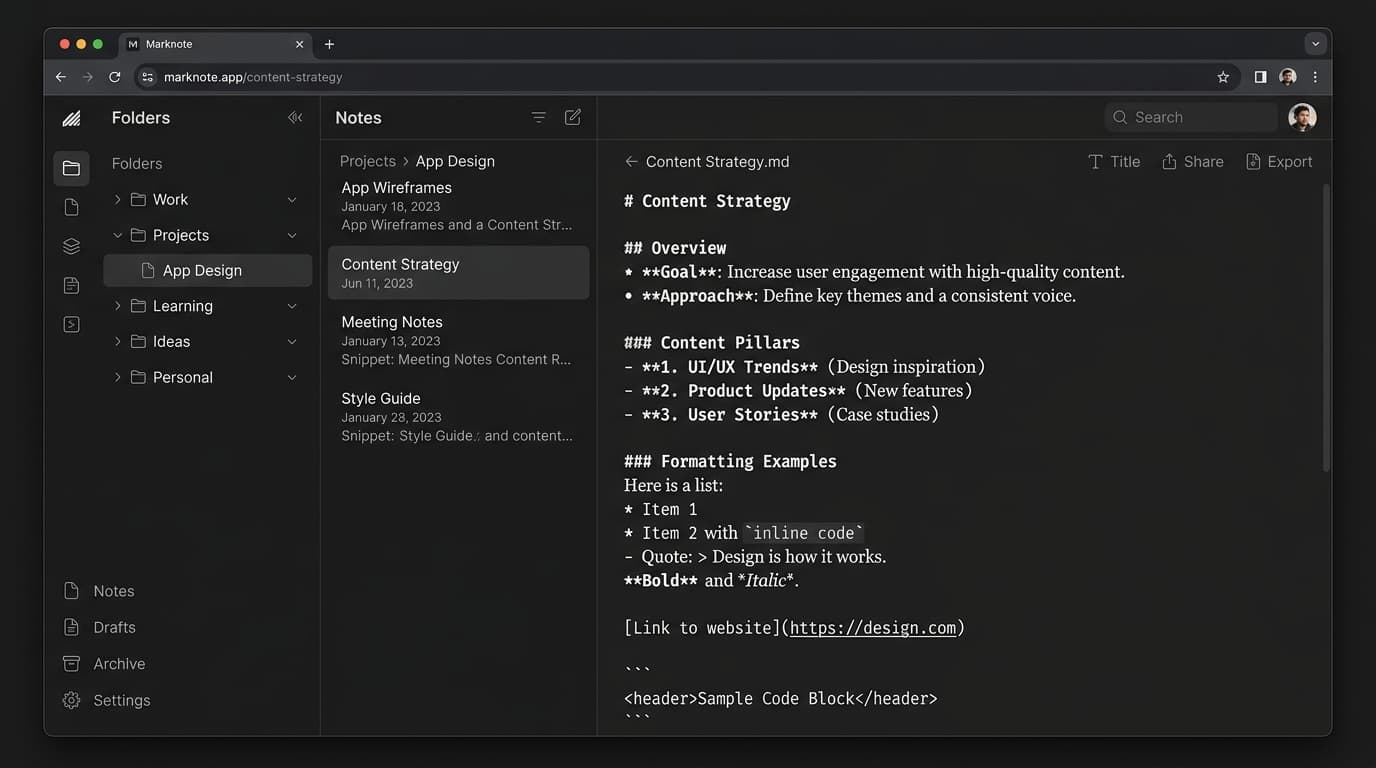
Task: Open Archive in bottom sidebar
Action: 104,663
